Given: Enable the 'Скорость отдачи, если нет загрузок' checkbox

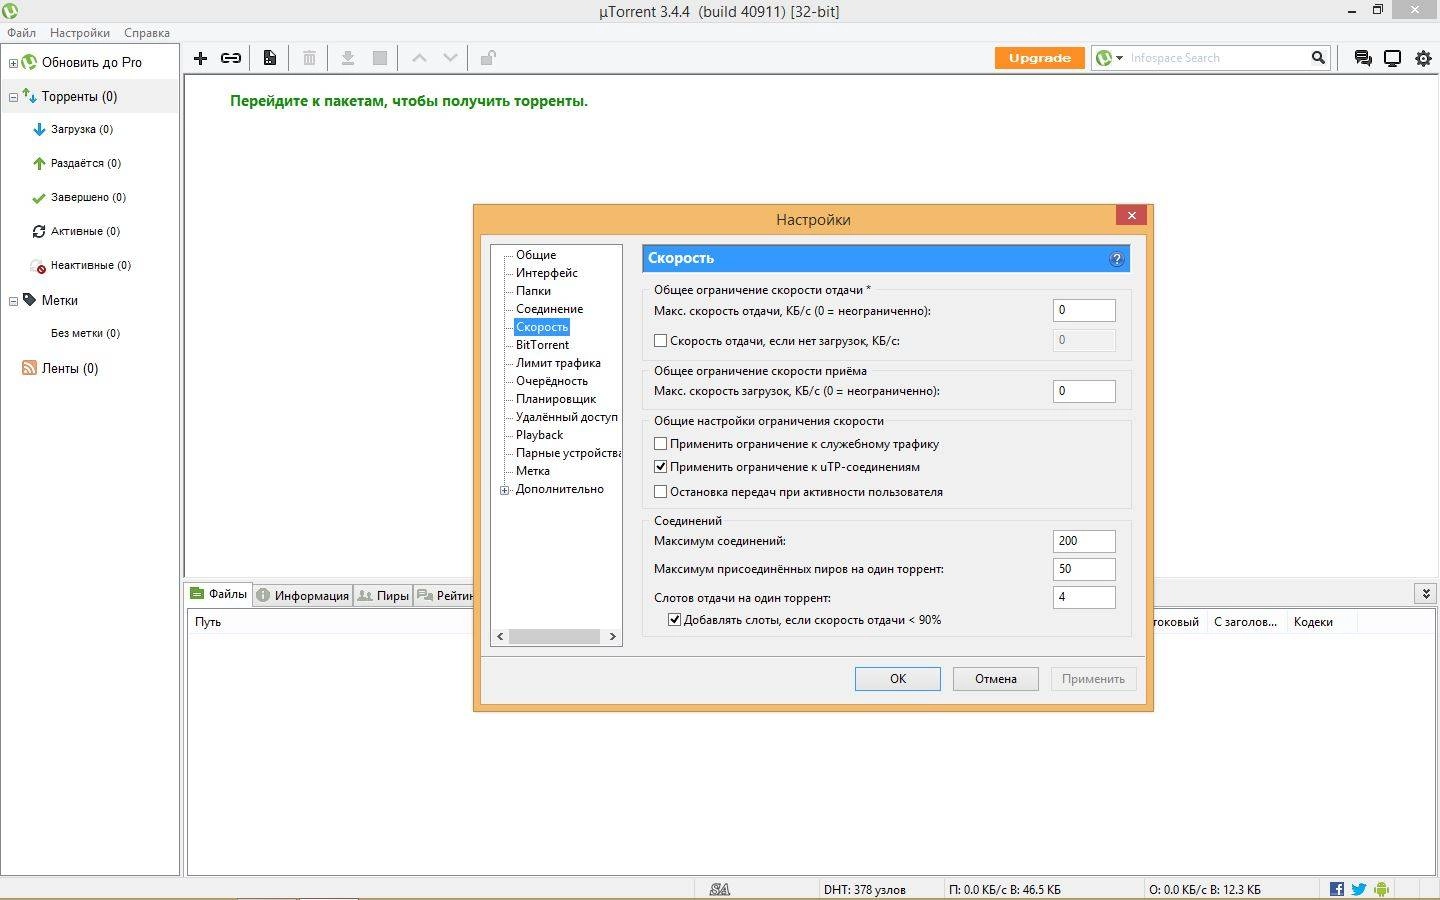Looking at the screenshot, I should click(661, 340).
